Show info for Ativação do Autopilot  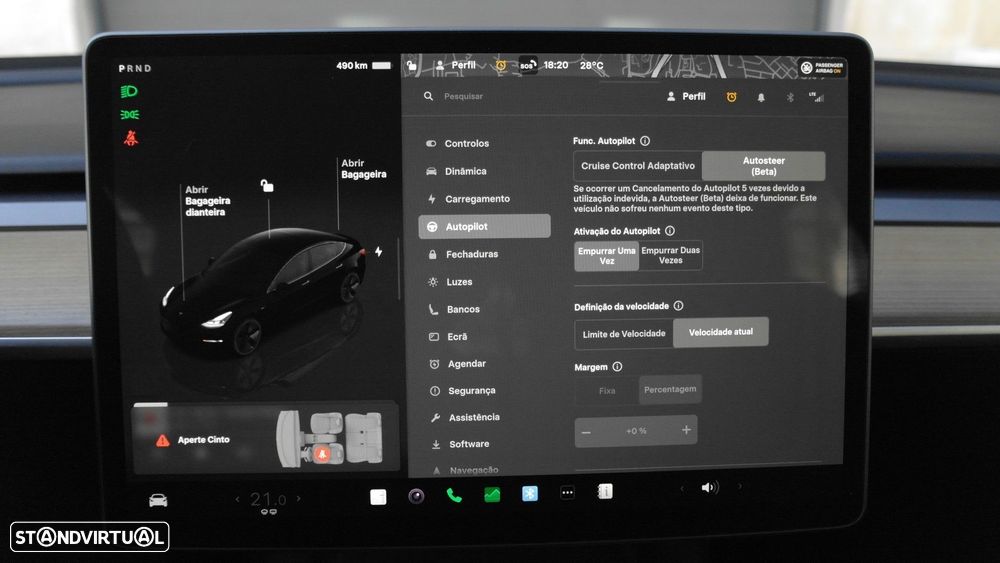(670, 231)
